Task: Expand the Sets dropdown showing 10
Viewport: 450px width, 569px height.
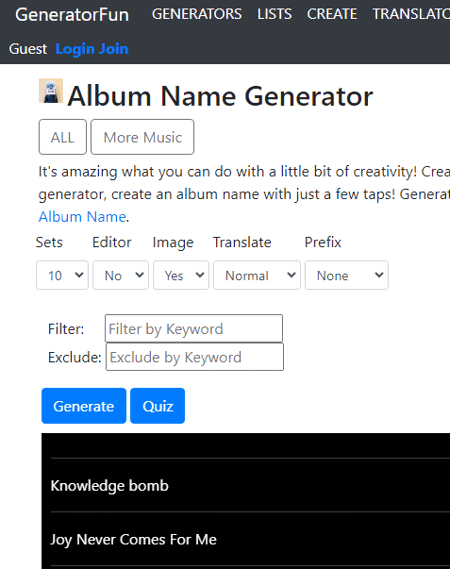Action: pyautogui.click(x=62, y=275)
